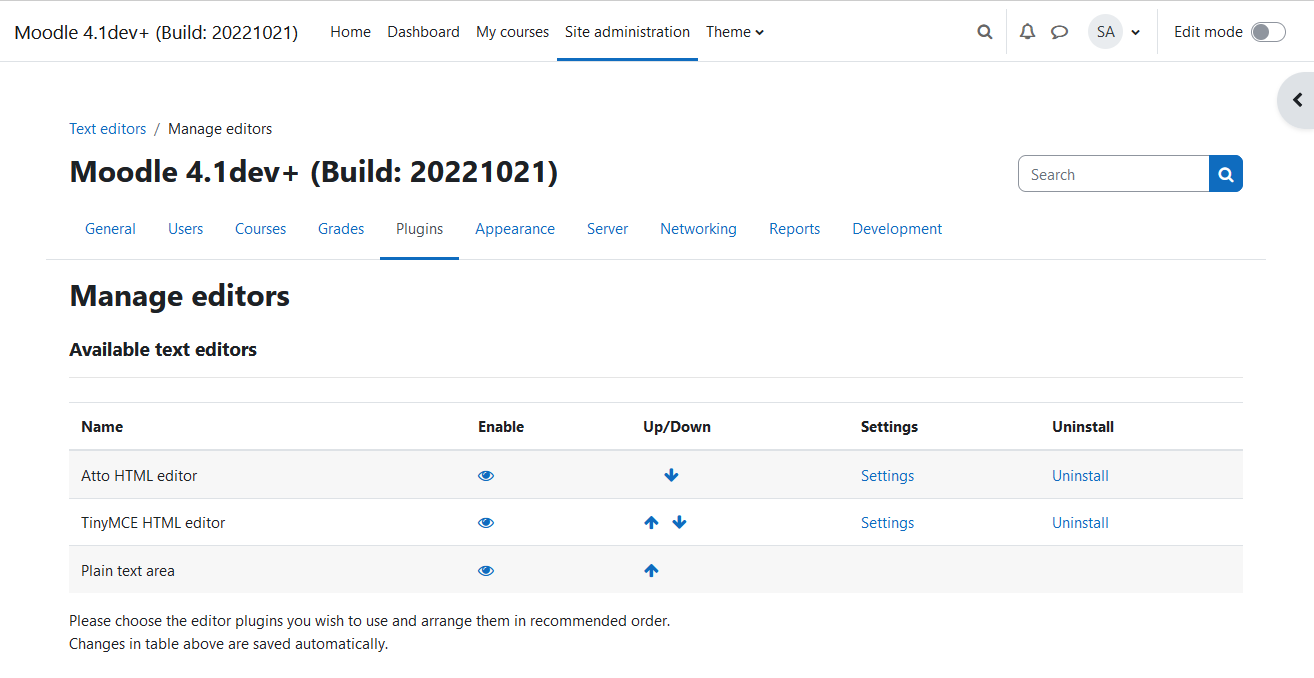Open Dashboard in top navigation
Viewport: 1314px width, 678px height.
[x=423, y=32]
